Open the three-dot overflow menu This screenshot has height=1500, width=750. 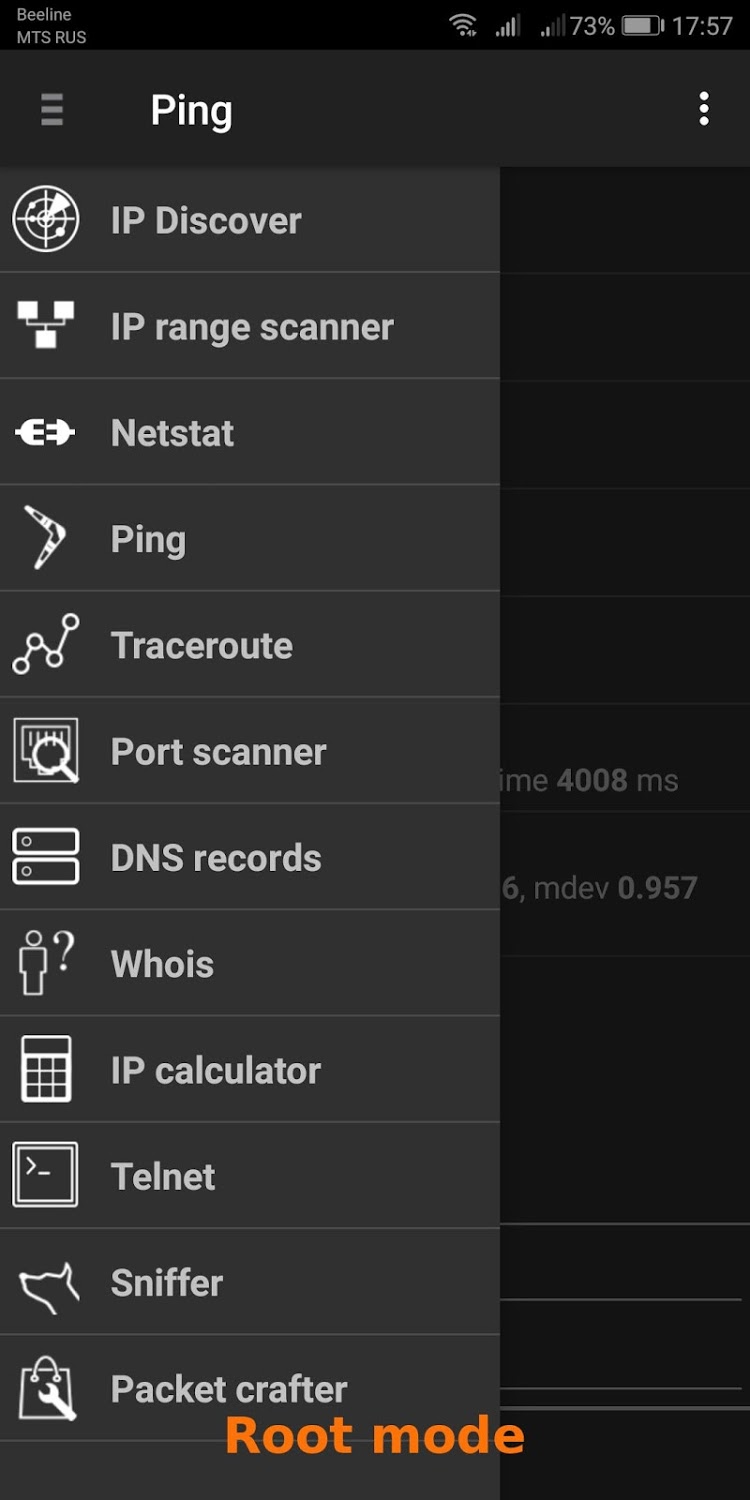click(x=704, y=109)
